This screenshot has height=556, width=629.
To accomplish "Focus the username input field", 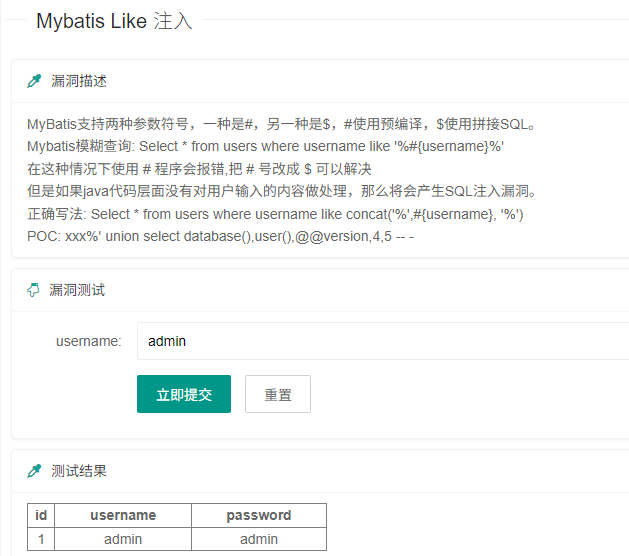I will [382, 341].
